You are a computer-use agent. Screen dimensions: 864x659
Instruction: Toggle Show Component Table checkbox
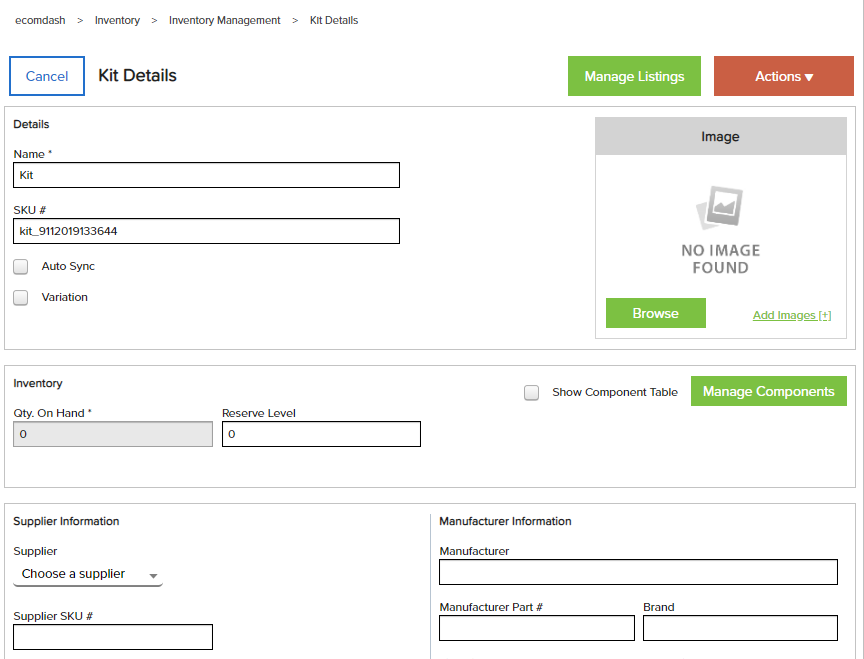pyautogui.click(x=531, y=392)
